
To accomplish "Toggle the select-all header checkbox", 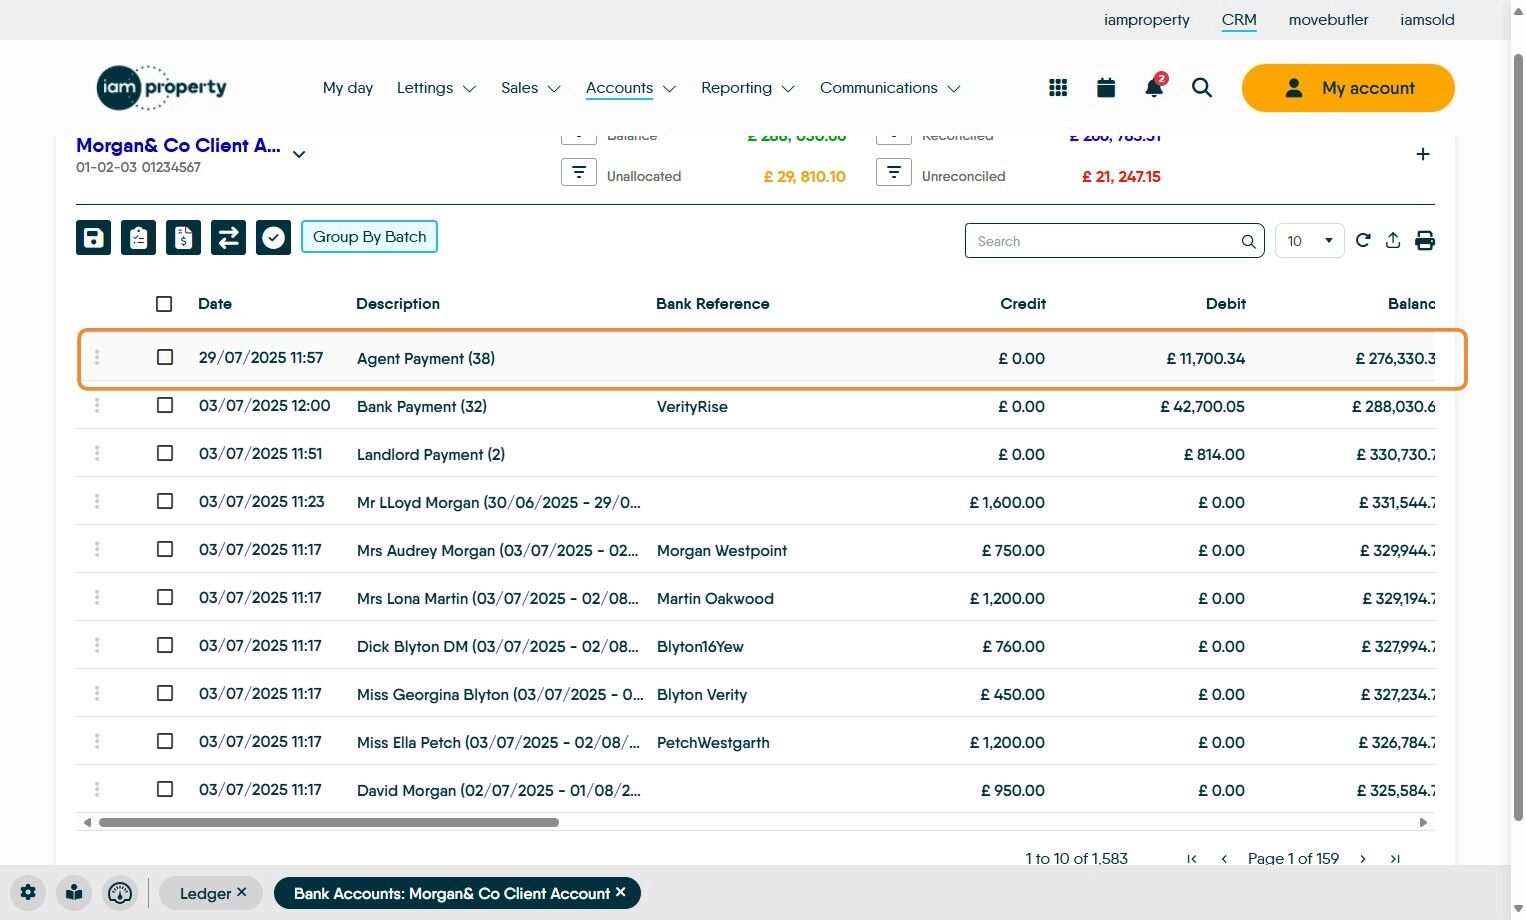I will (164, 304).
